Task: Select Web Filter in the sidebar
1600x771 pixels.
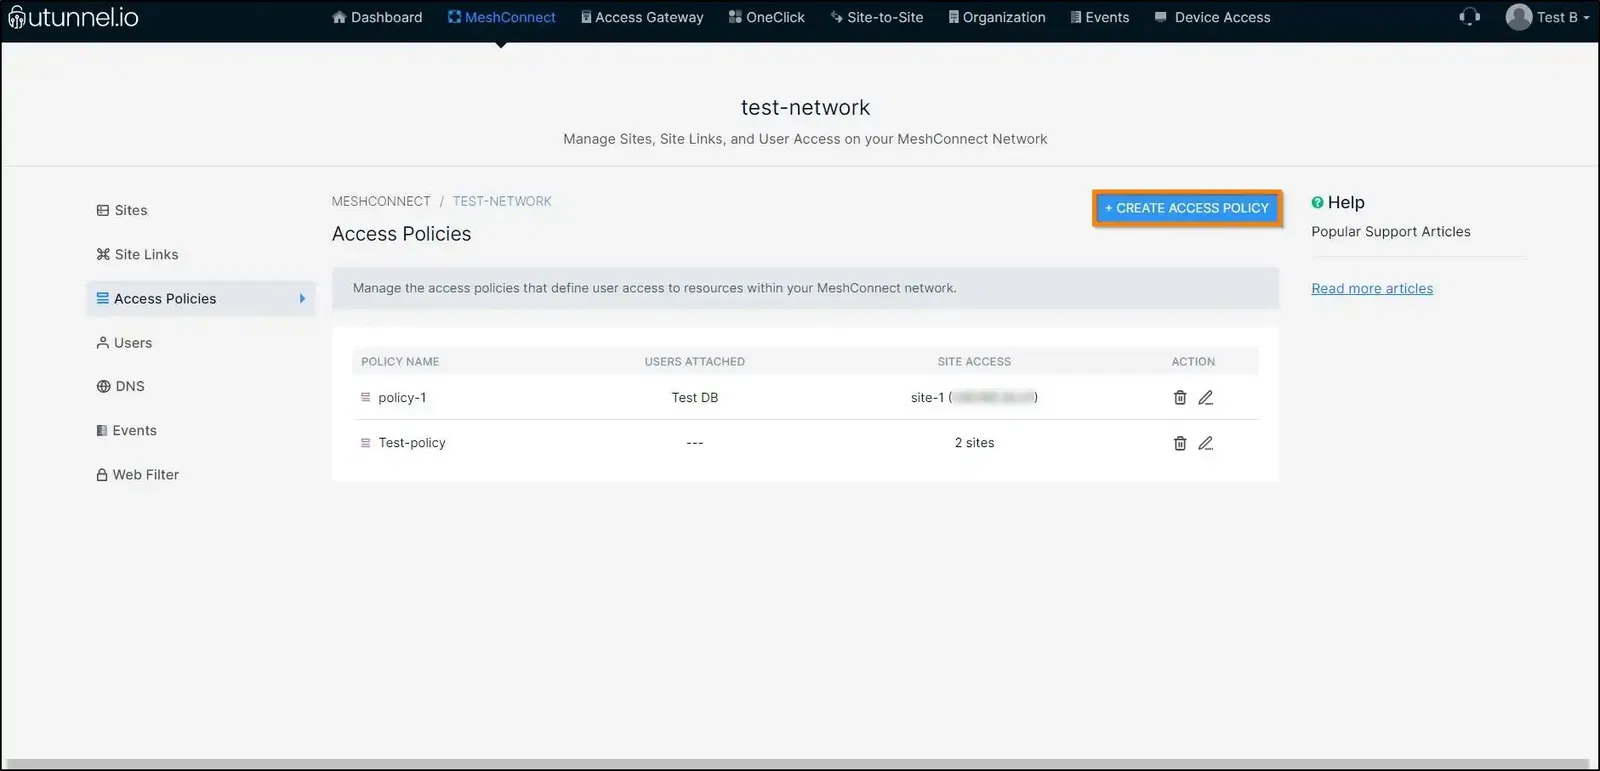Action: point(137,474)
